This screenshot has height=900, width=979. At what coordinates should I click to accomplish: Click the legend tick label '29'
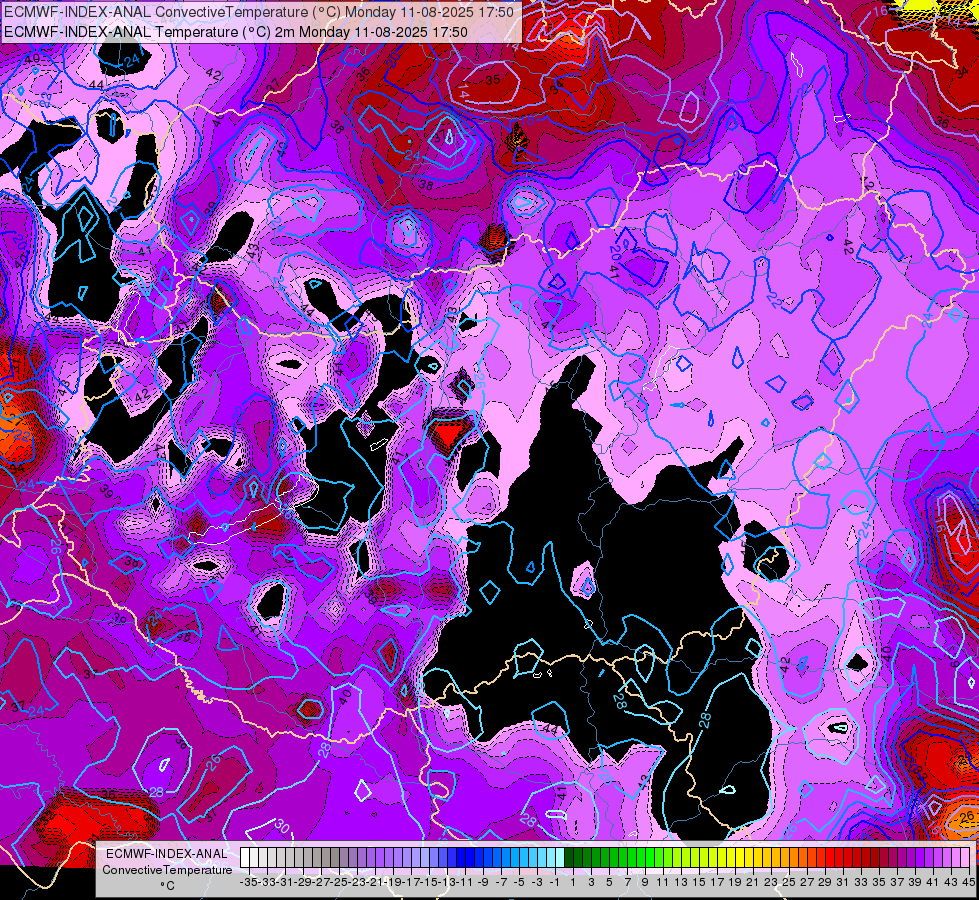click(825, 882)
